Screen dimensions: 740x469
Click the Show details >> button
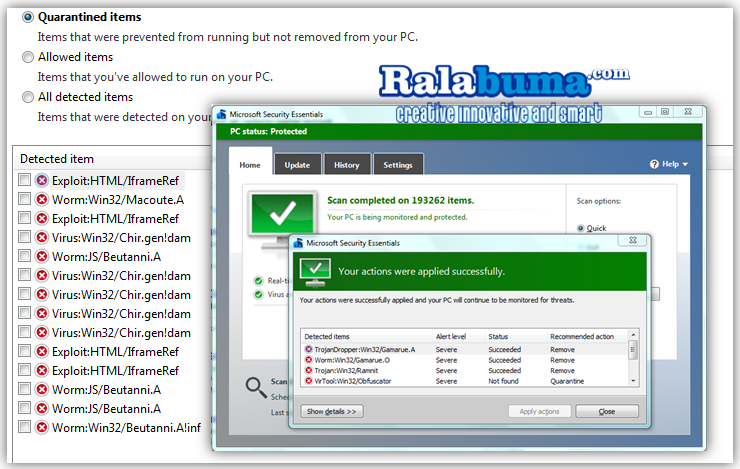332,411
